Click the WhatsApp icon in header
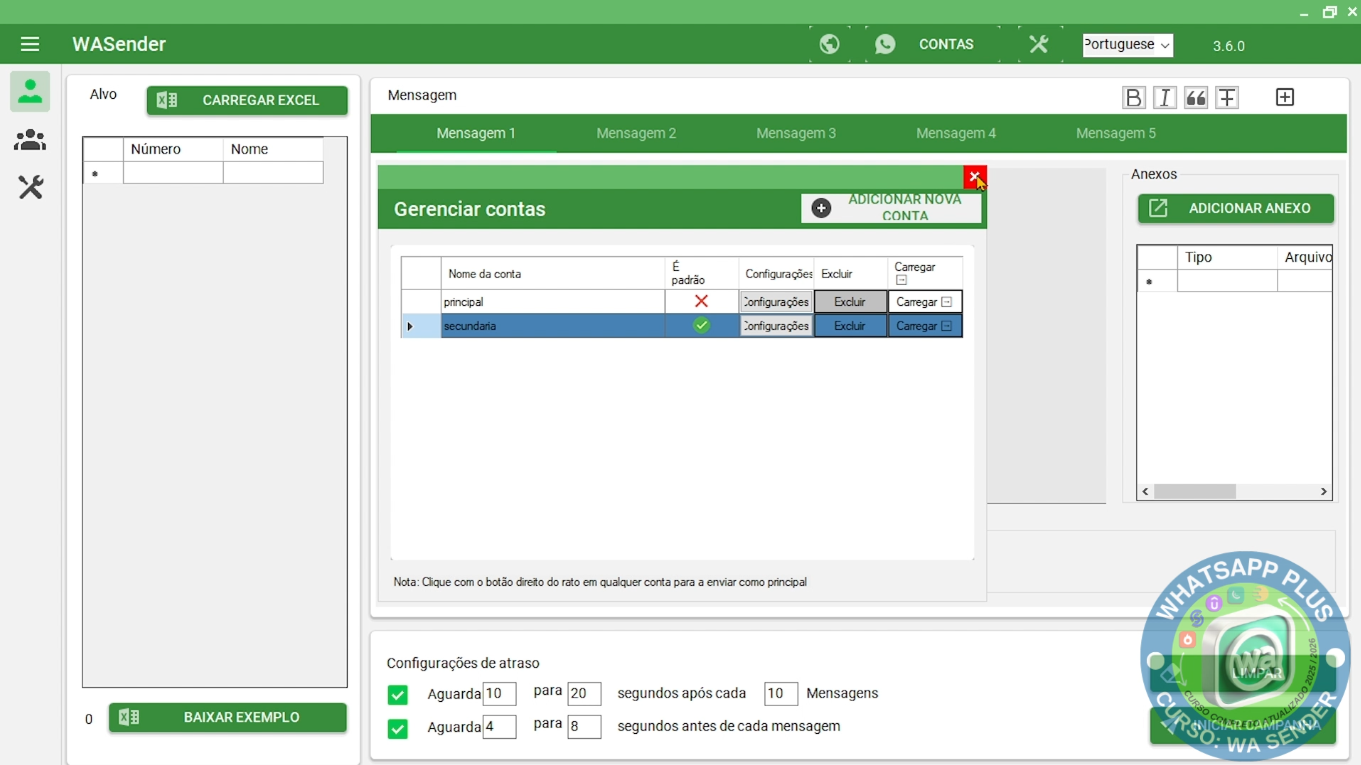This screenshot has width=1361, height=765. tap(885, 44)
